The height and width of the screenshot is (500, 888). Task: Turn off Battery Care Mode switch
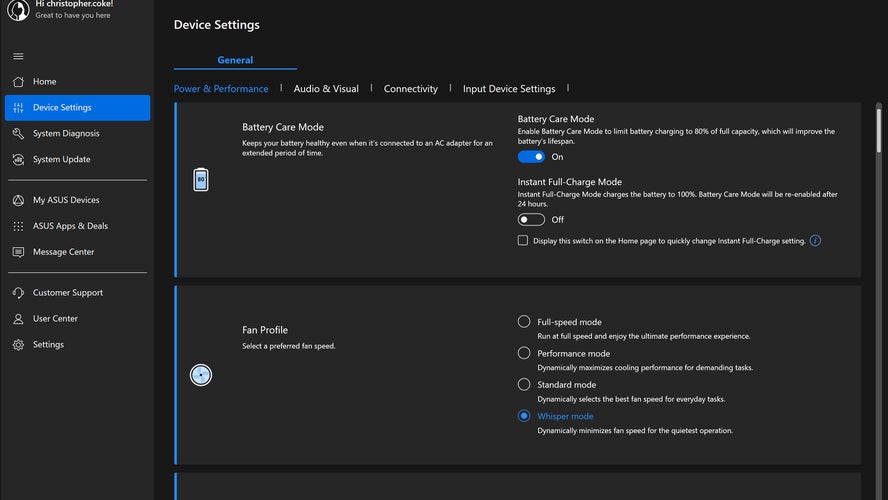coord(531,157)
